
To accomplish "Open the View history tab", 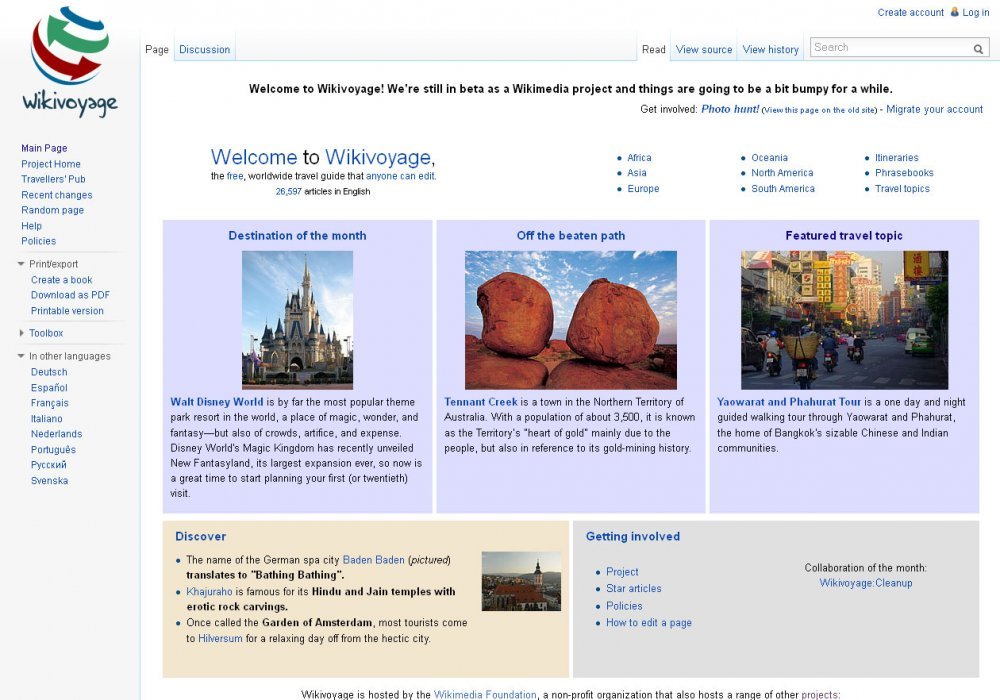I will (x=770, y=49).
